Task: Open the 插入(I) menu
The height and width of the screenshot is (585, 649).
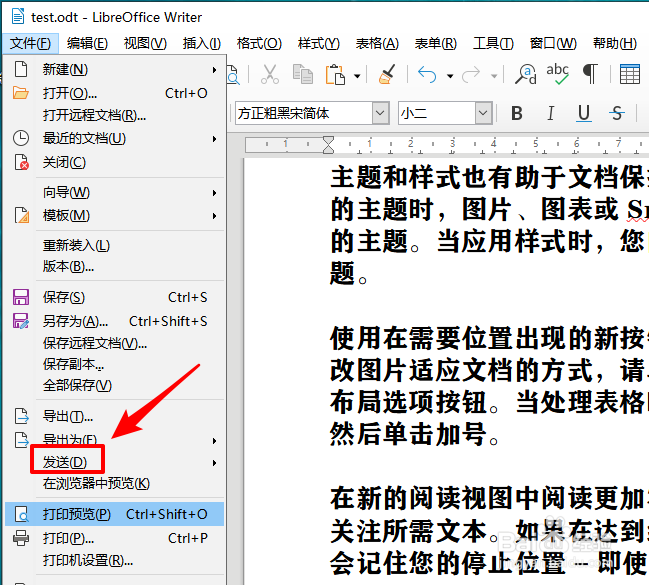Action: click(x=202, y=43)
